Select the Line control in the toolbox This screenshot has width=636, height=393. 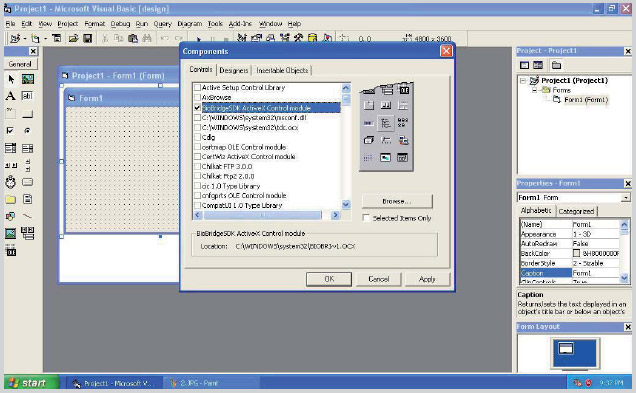28,216
